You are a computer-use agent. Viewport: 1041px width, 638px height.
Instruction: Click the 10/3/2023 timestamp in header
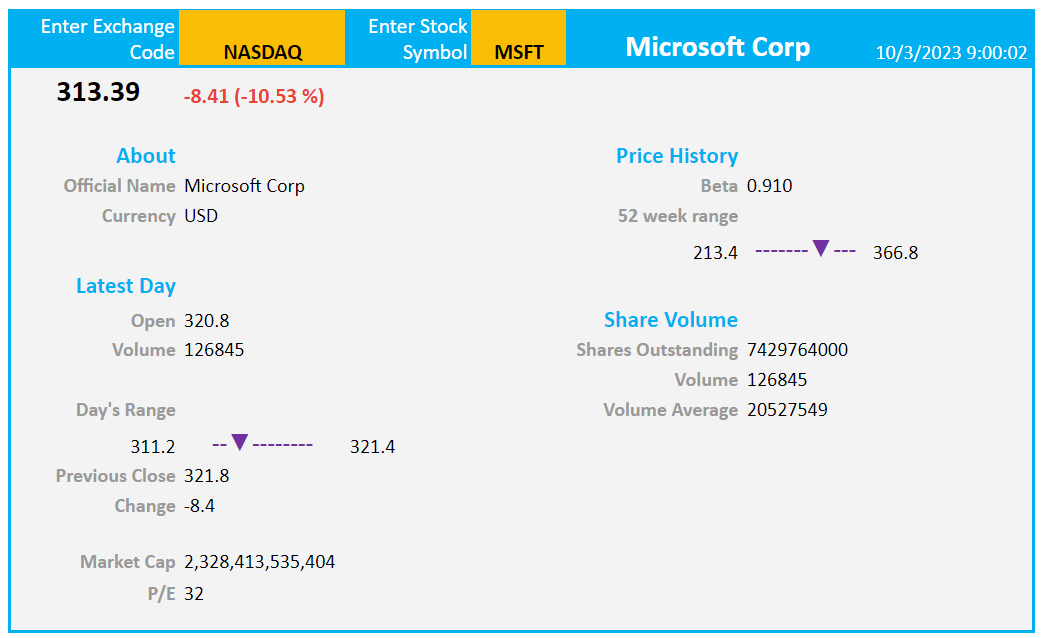951,53
